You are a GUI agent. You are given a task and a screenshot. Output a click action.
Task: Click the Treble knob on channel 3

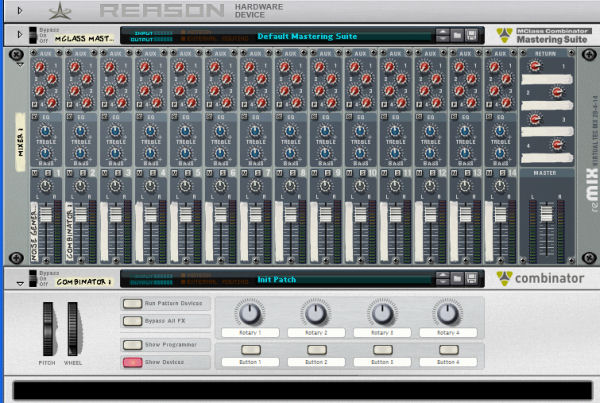point(115,131)
